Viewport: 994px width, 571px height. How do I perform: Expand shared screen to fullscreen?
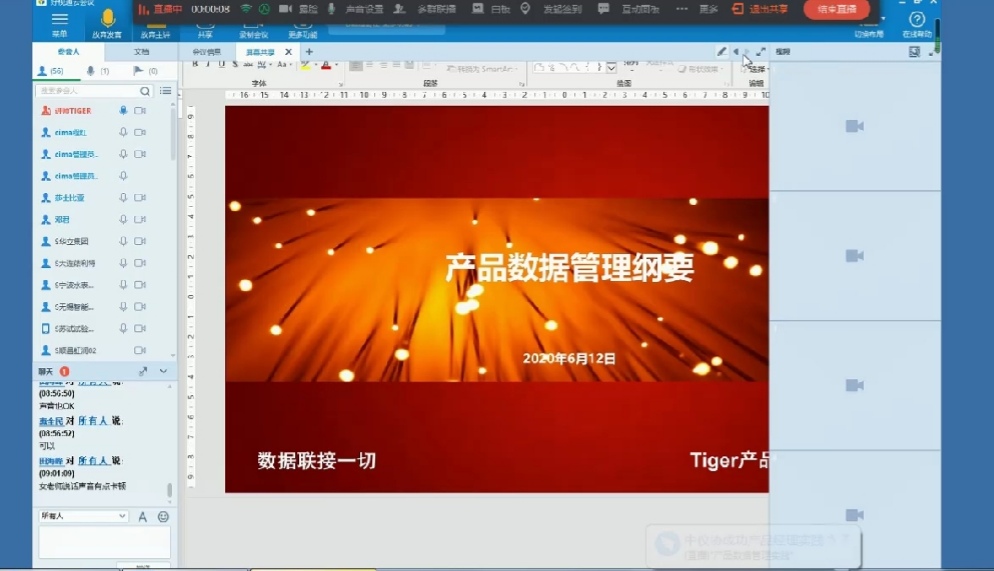click(761, 52)
